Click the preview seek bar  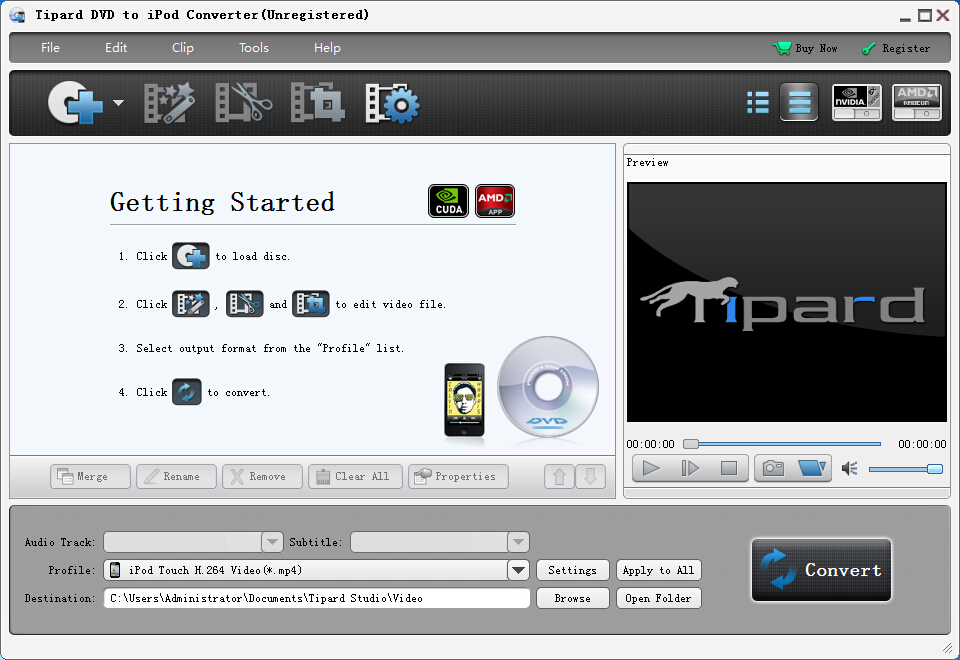783,444
